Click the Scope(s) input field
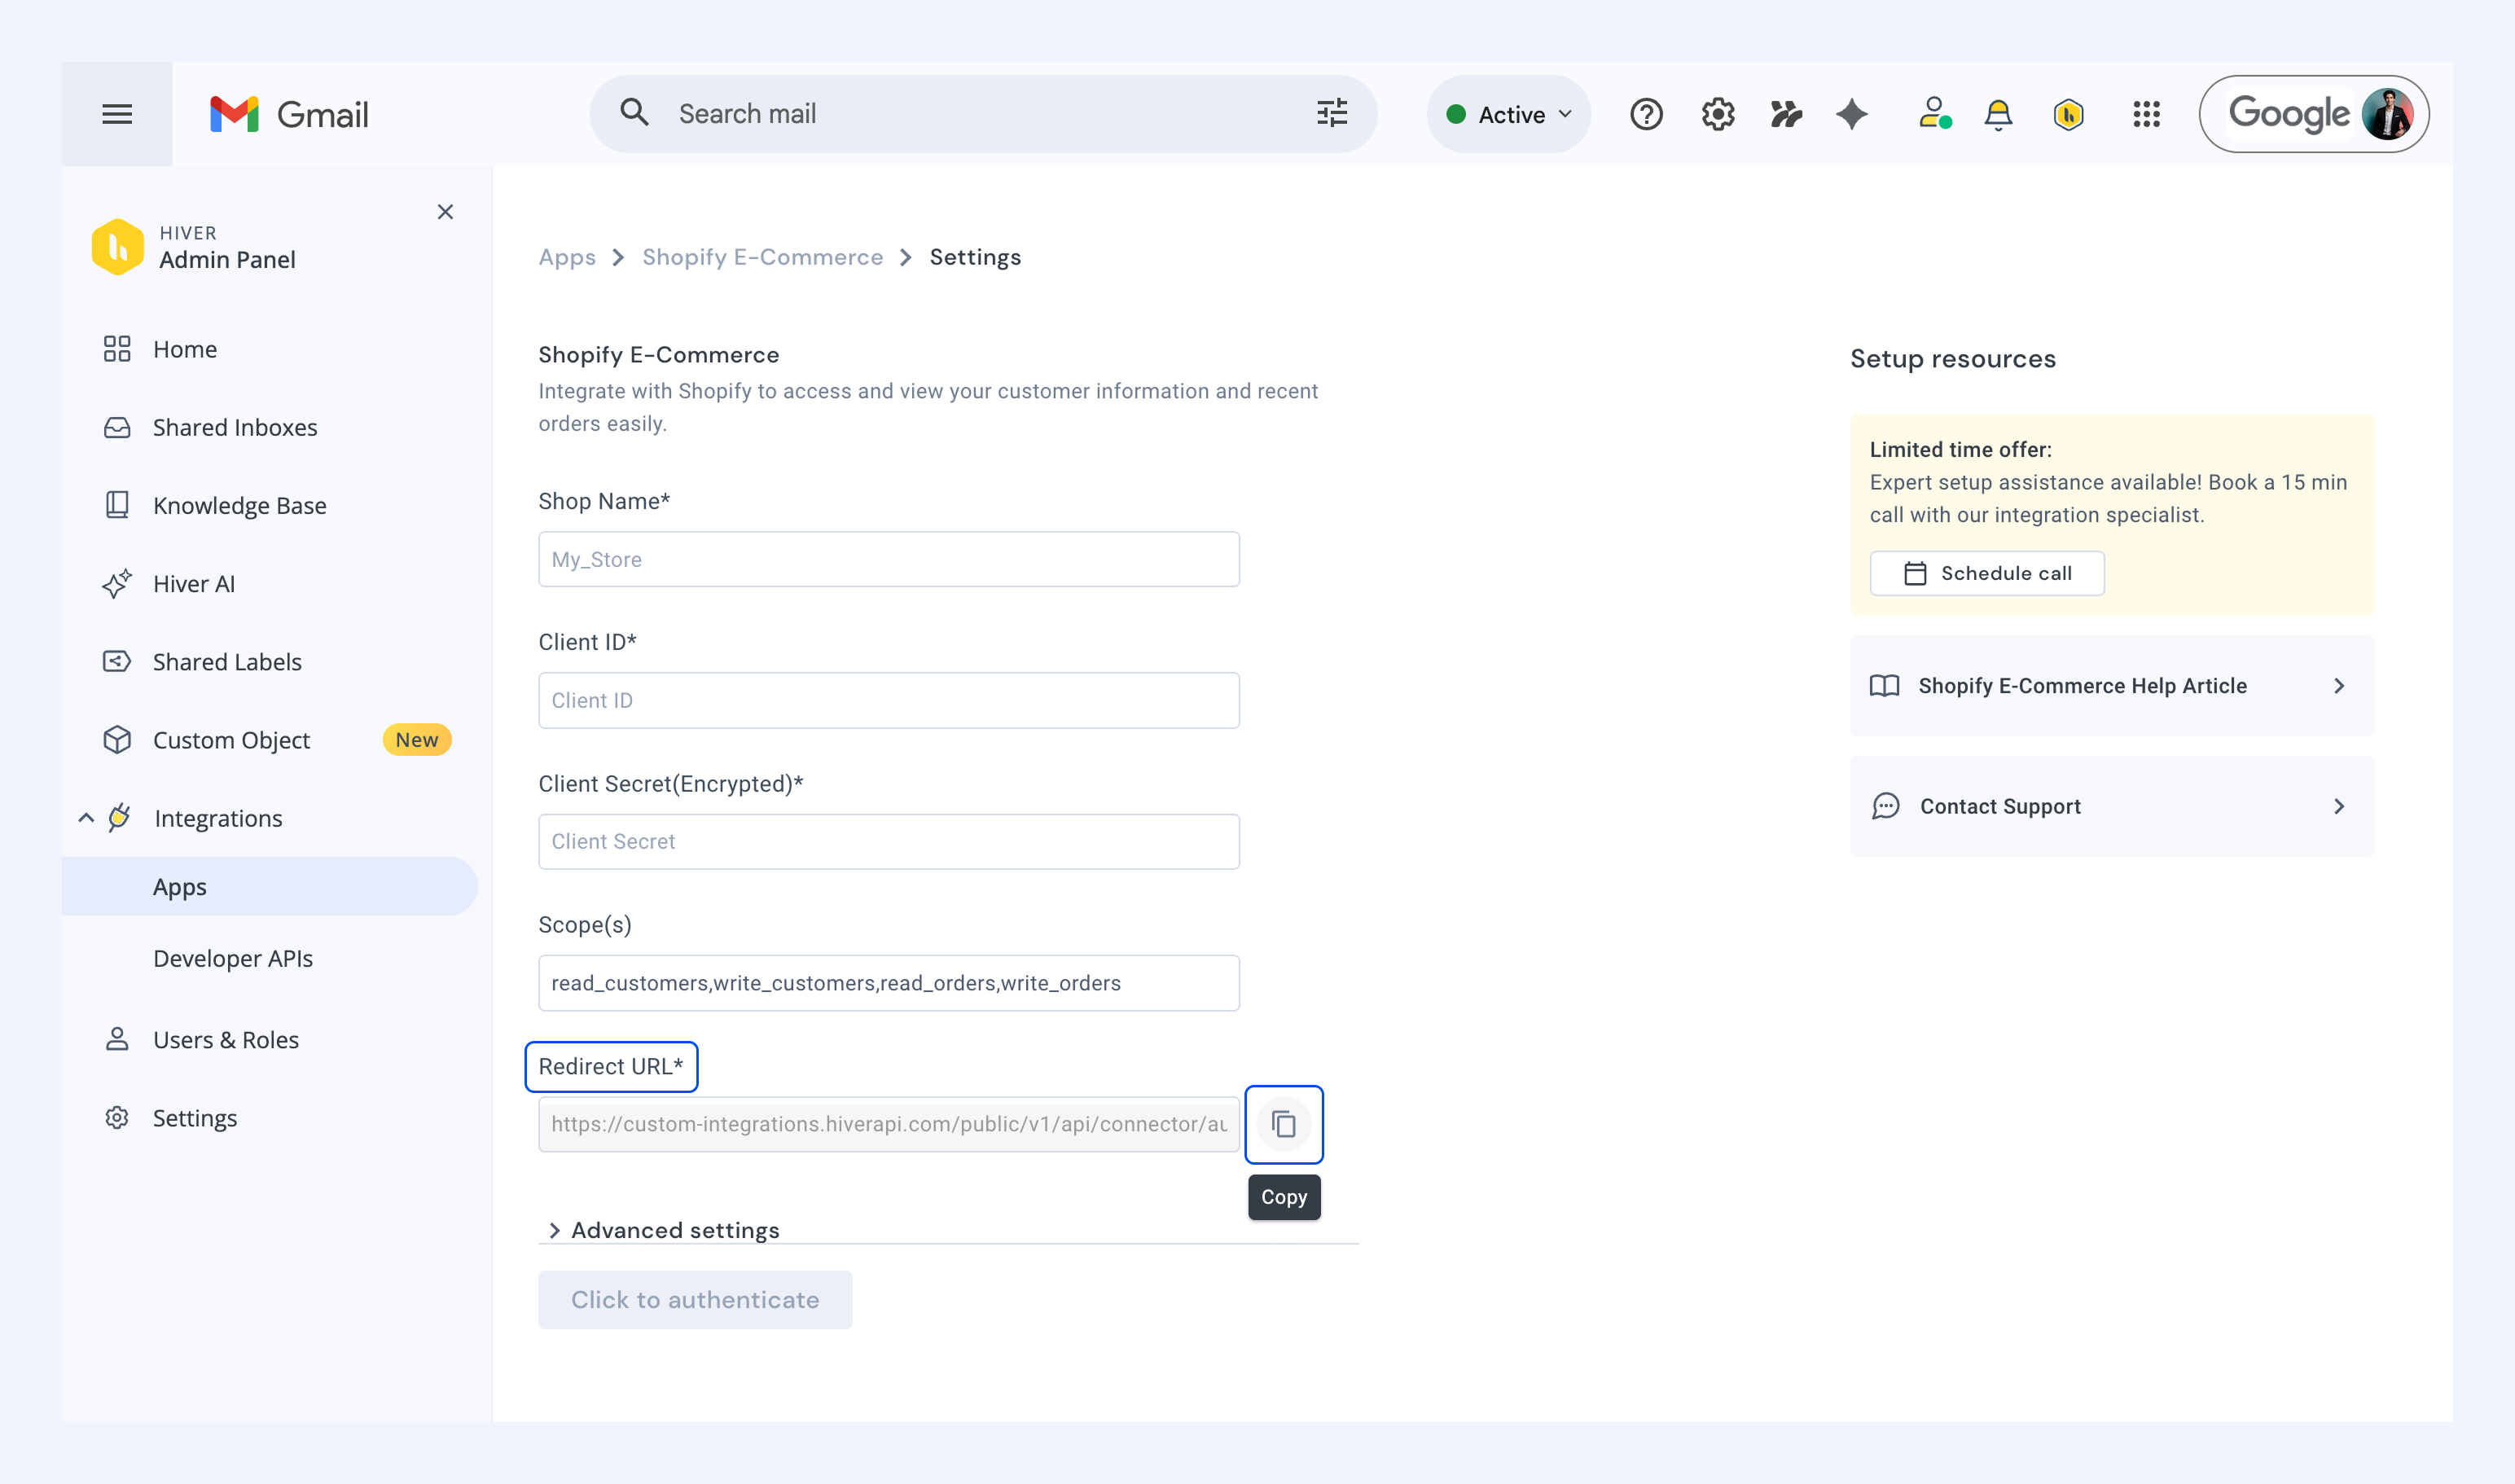This screenshot has height=1484, width=2515. coord(889,983)
